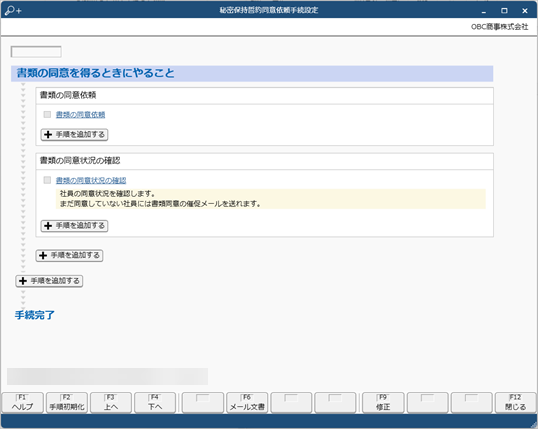This screenshot has width=538, height=429.
Task: Open the 書類の同意状況の確認 link
Action: tap(91, 181)
